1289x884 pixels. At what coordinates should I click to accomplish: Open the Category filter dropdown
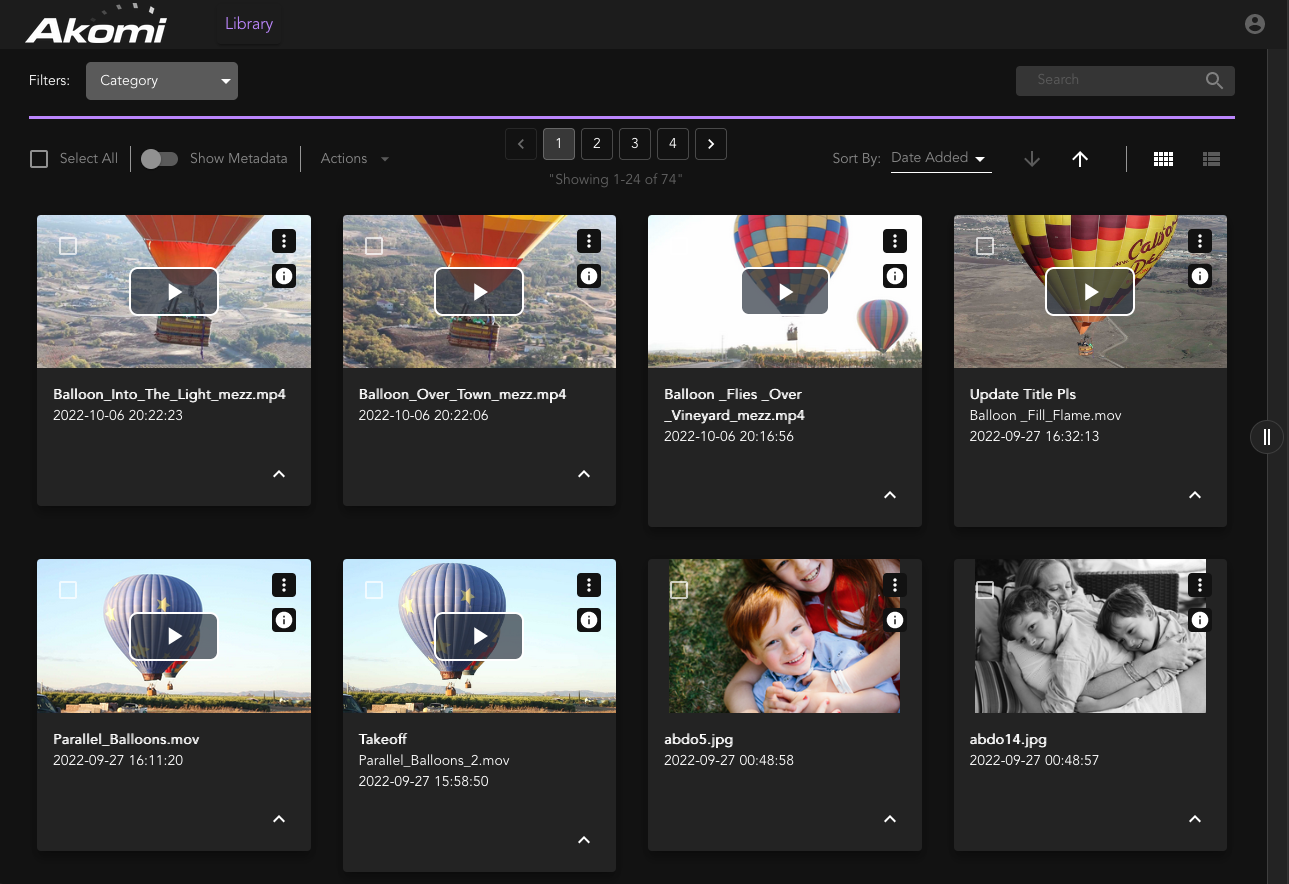point(162,81)
